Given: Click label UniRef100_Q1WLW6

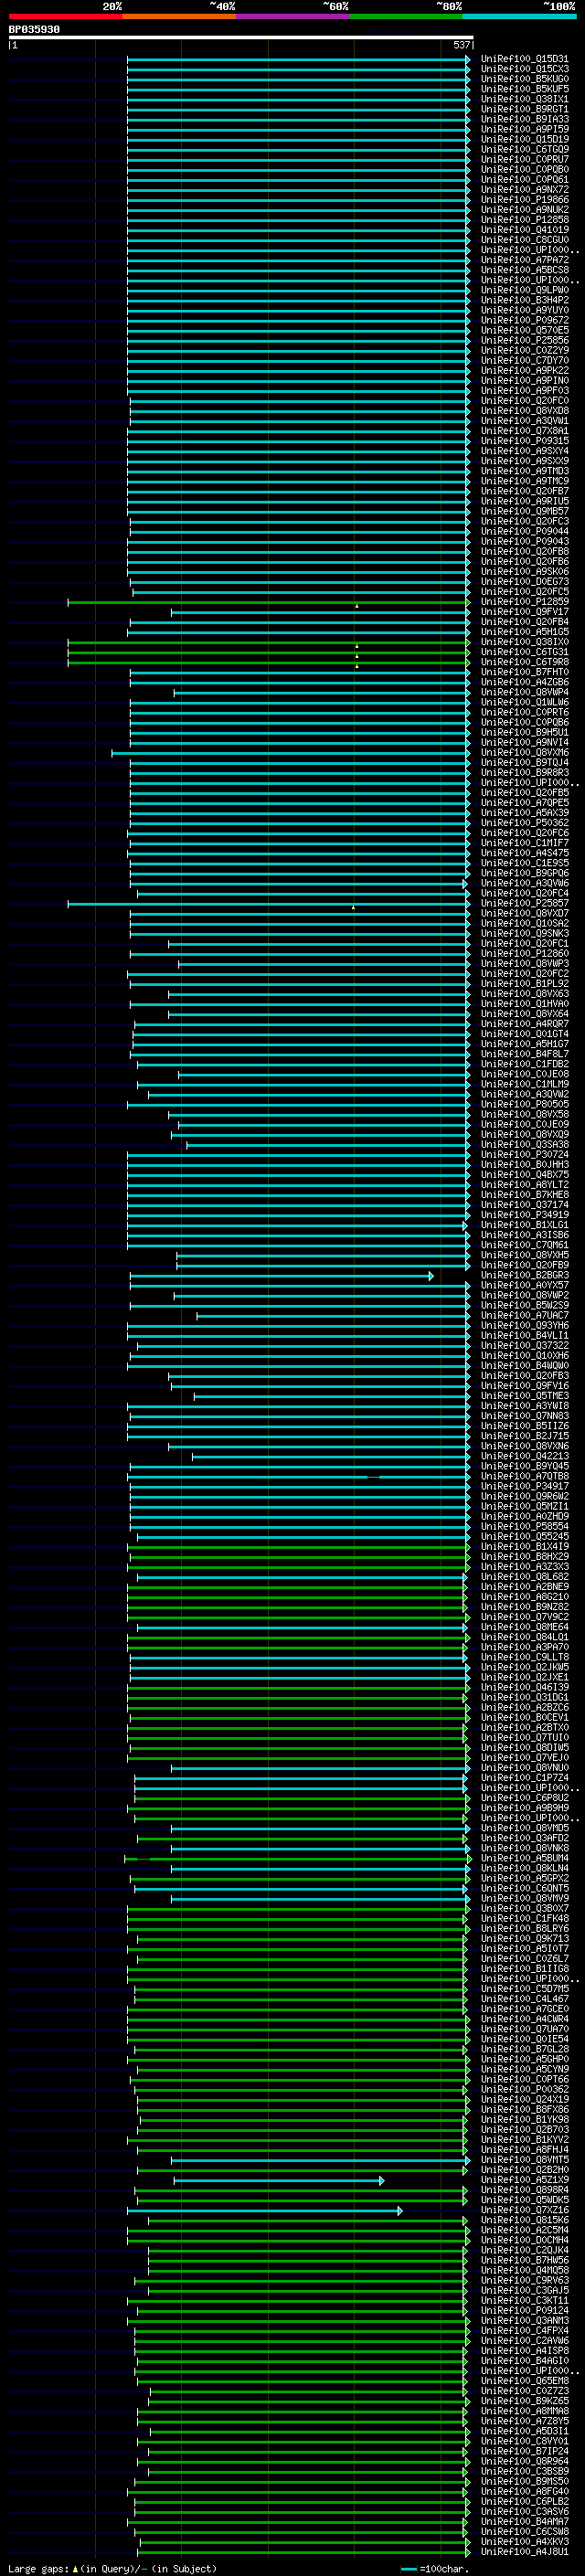Looking at the screenshot, I should 524,702.
